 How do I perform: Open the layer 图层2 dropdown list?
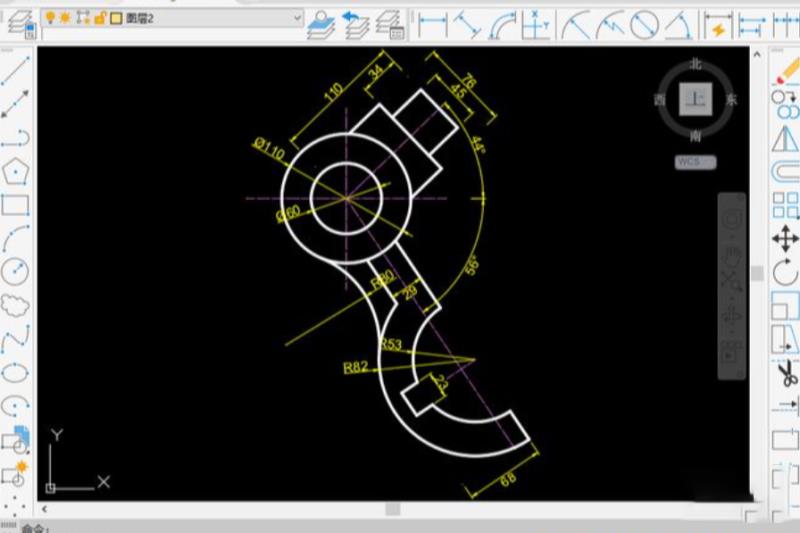tap(297, 18)
